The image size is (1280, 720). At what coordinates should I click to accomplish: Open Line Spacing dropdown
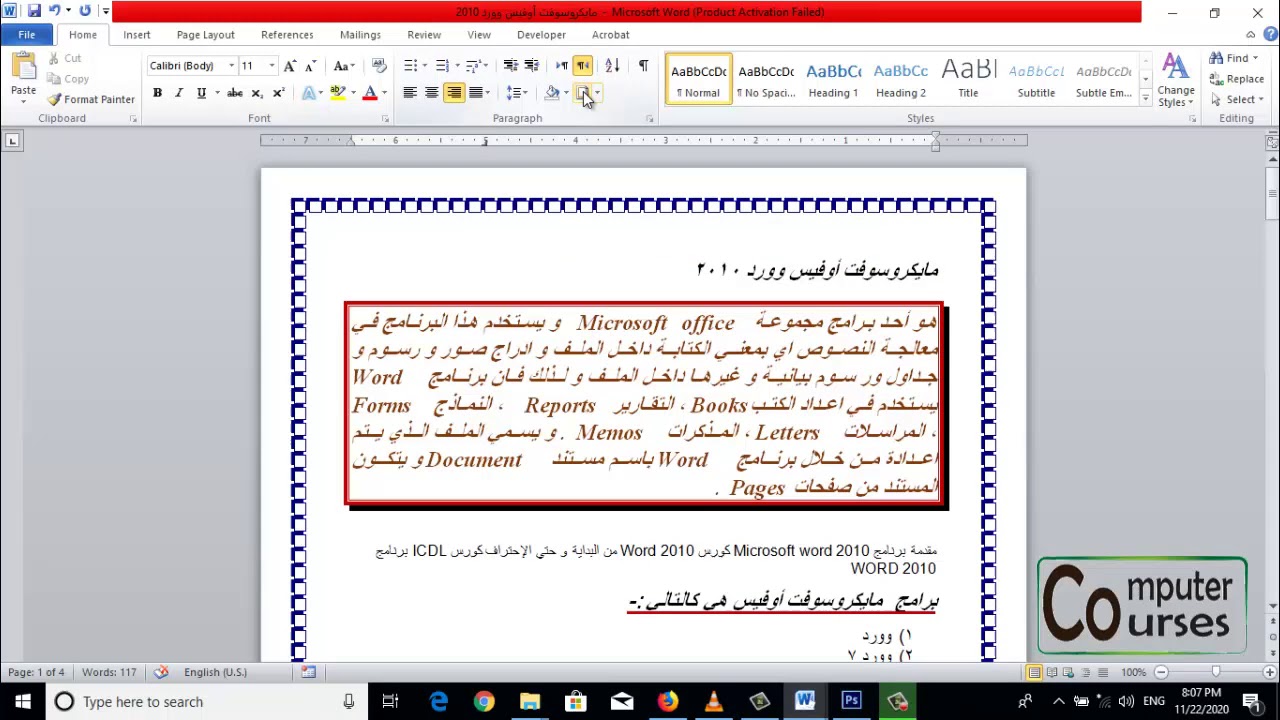click(517, 93)
